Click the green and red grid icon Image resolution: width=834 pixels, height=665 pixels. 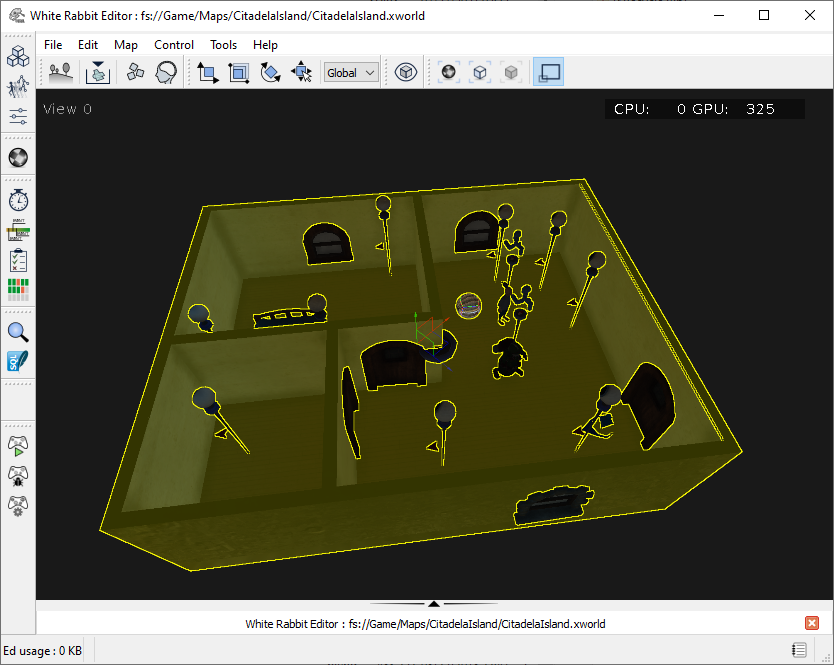point(18,290)
